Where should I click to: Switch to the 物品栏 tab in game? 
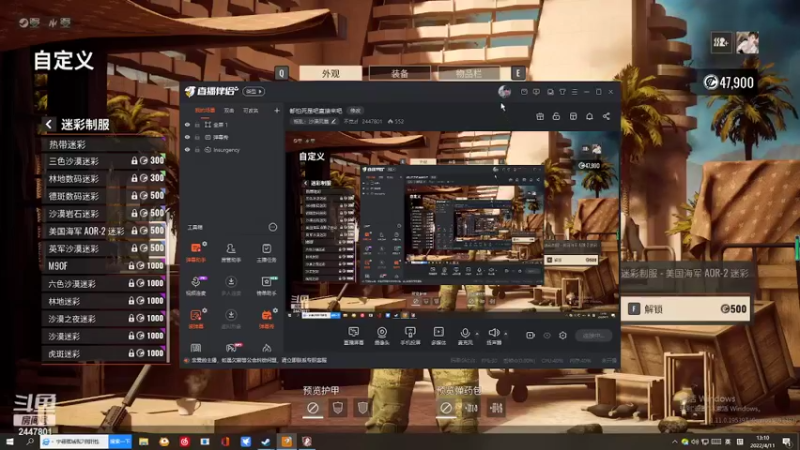pyautogui.click(x=468, y=73)
